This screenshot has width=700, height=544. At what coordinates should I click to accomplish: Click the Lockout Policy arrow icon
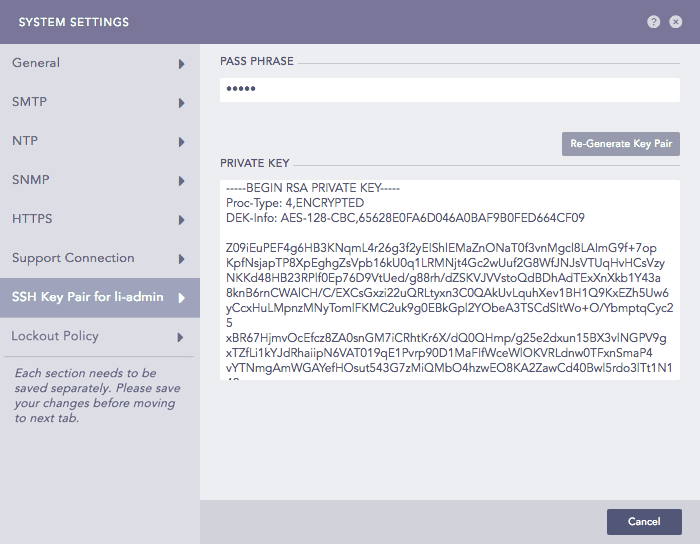point(182,337)
